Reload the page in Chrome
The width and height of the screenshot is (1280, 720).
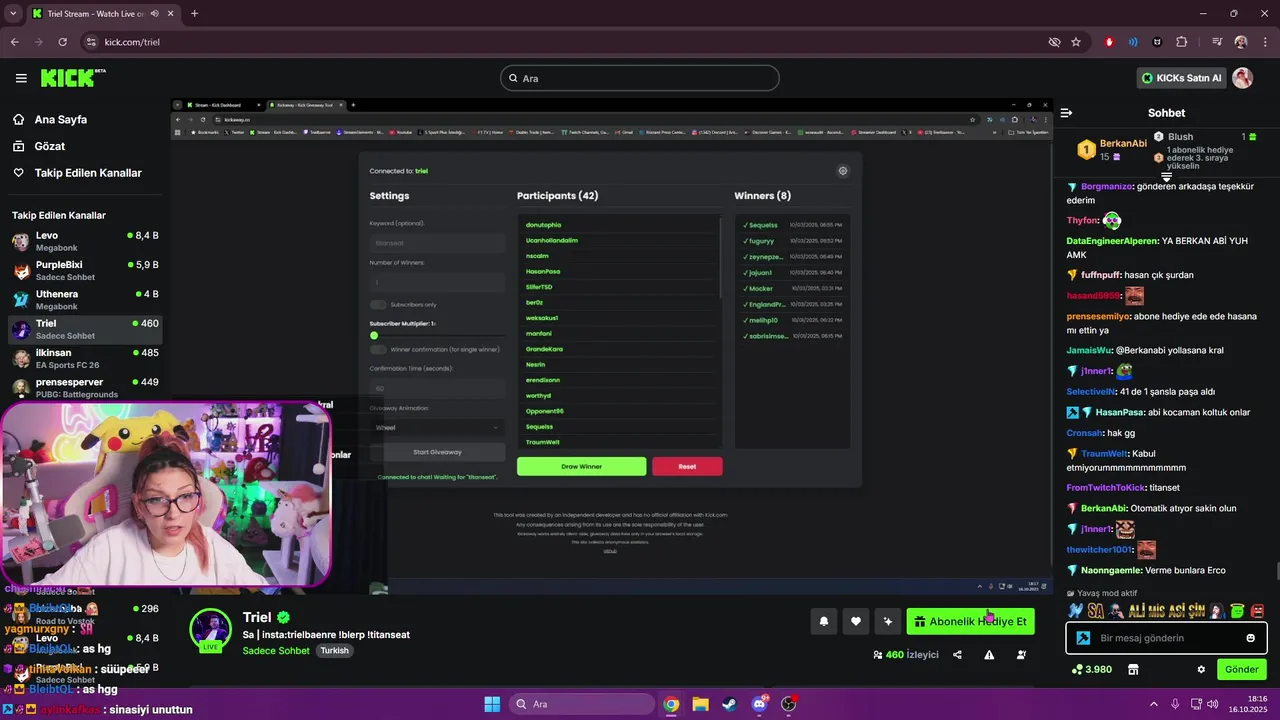click(63, 42)
